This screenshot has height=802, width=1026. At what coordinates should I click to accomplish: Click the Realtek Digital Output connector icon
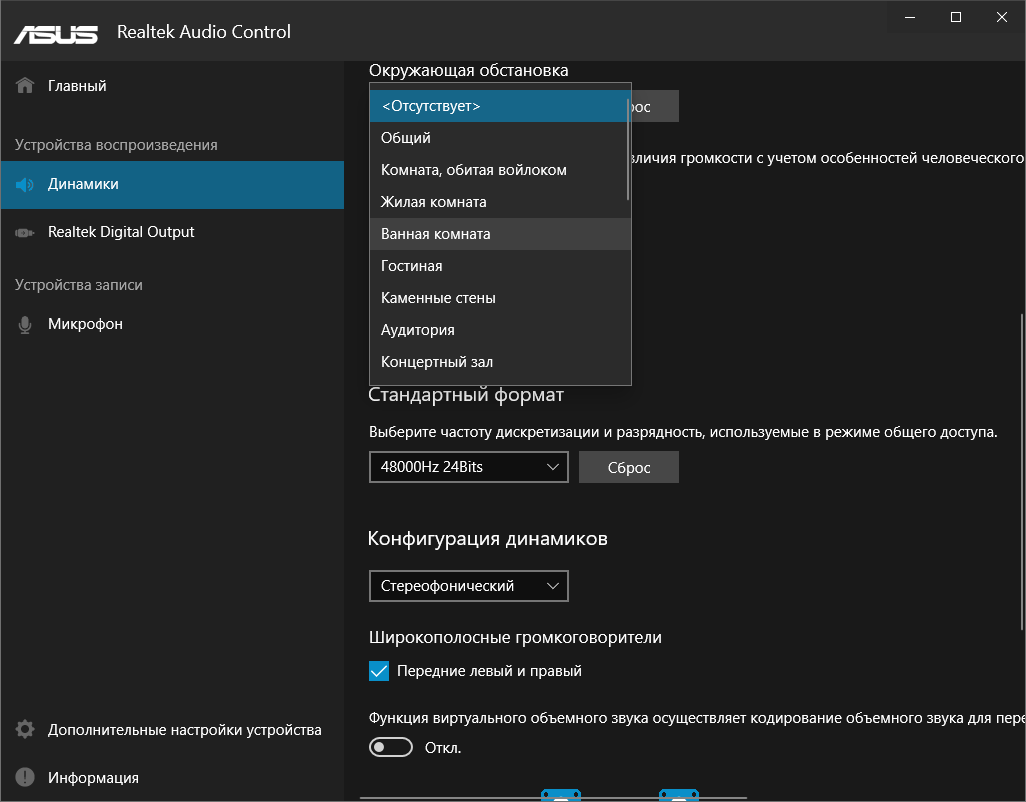[x=26, y=233]
